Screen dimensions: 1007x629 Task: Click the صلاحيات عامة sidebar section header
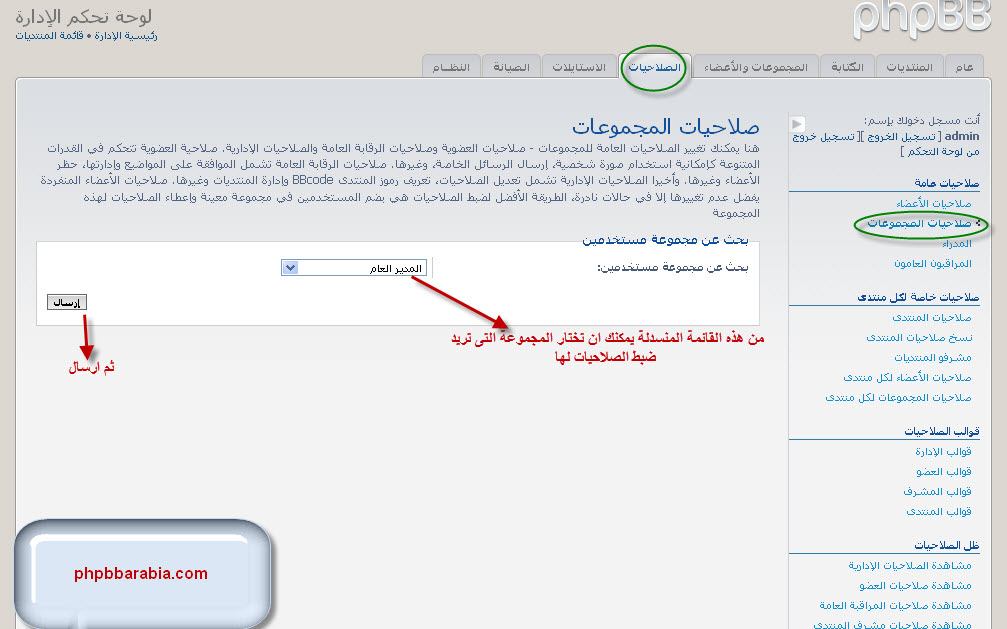point(947,183)
